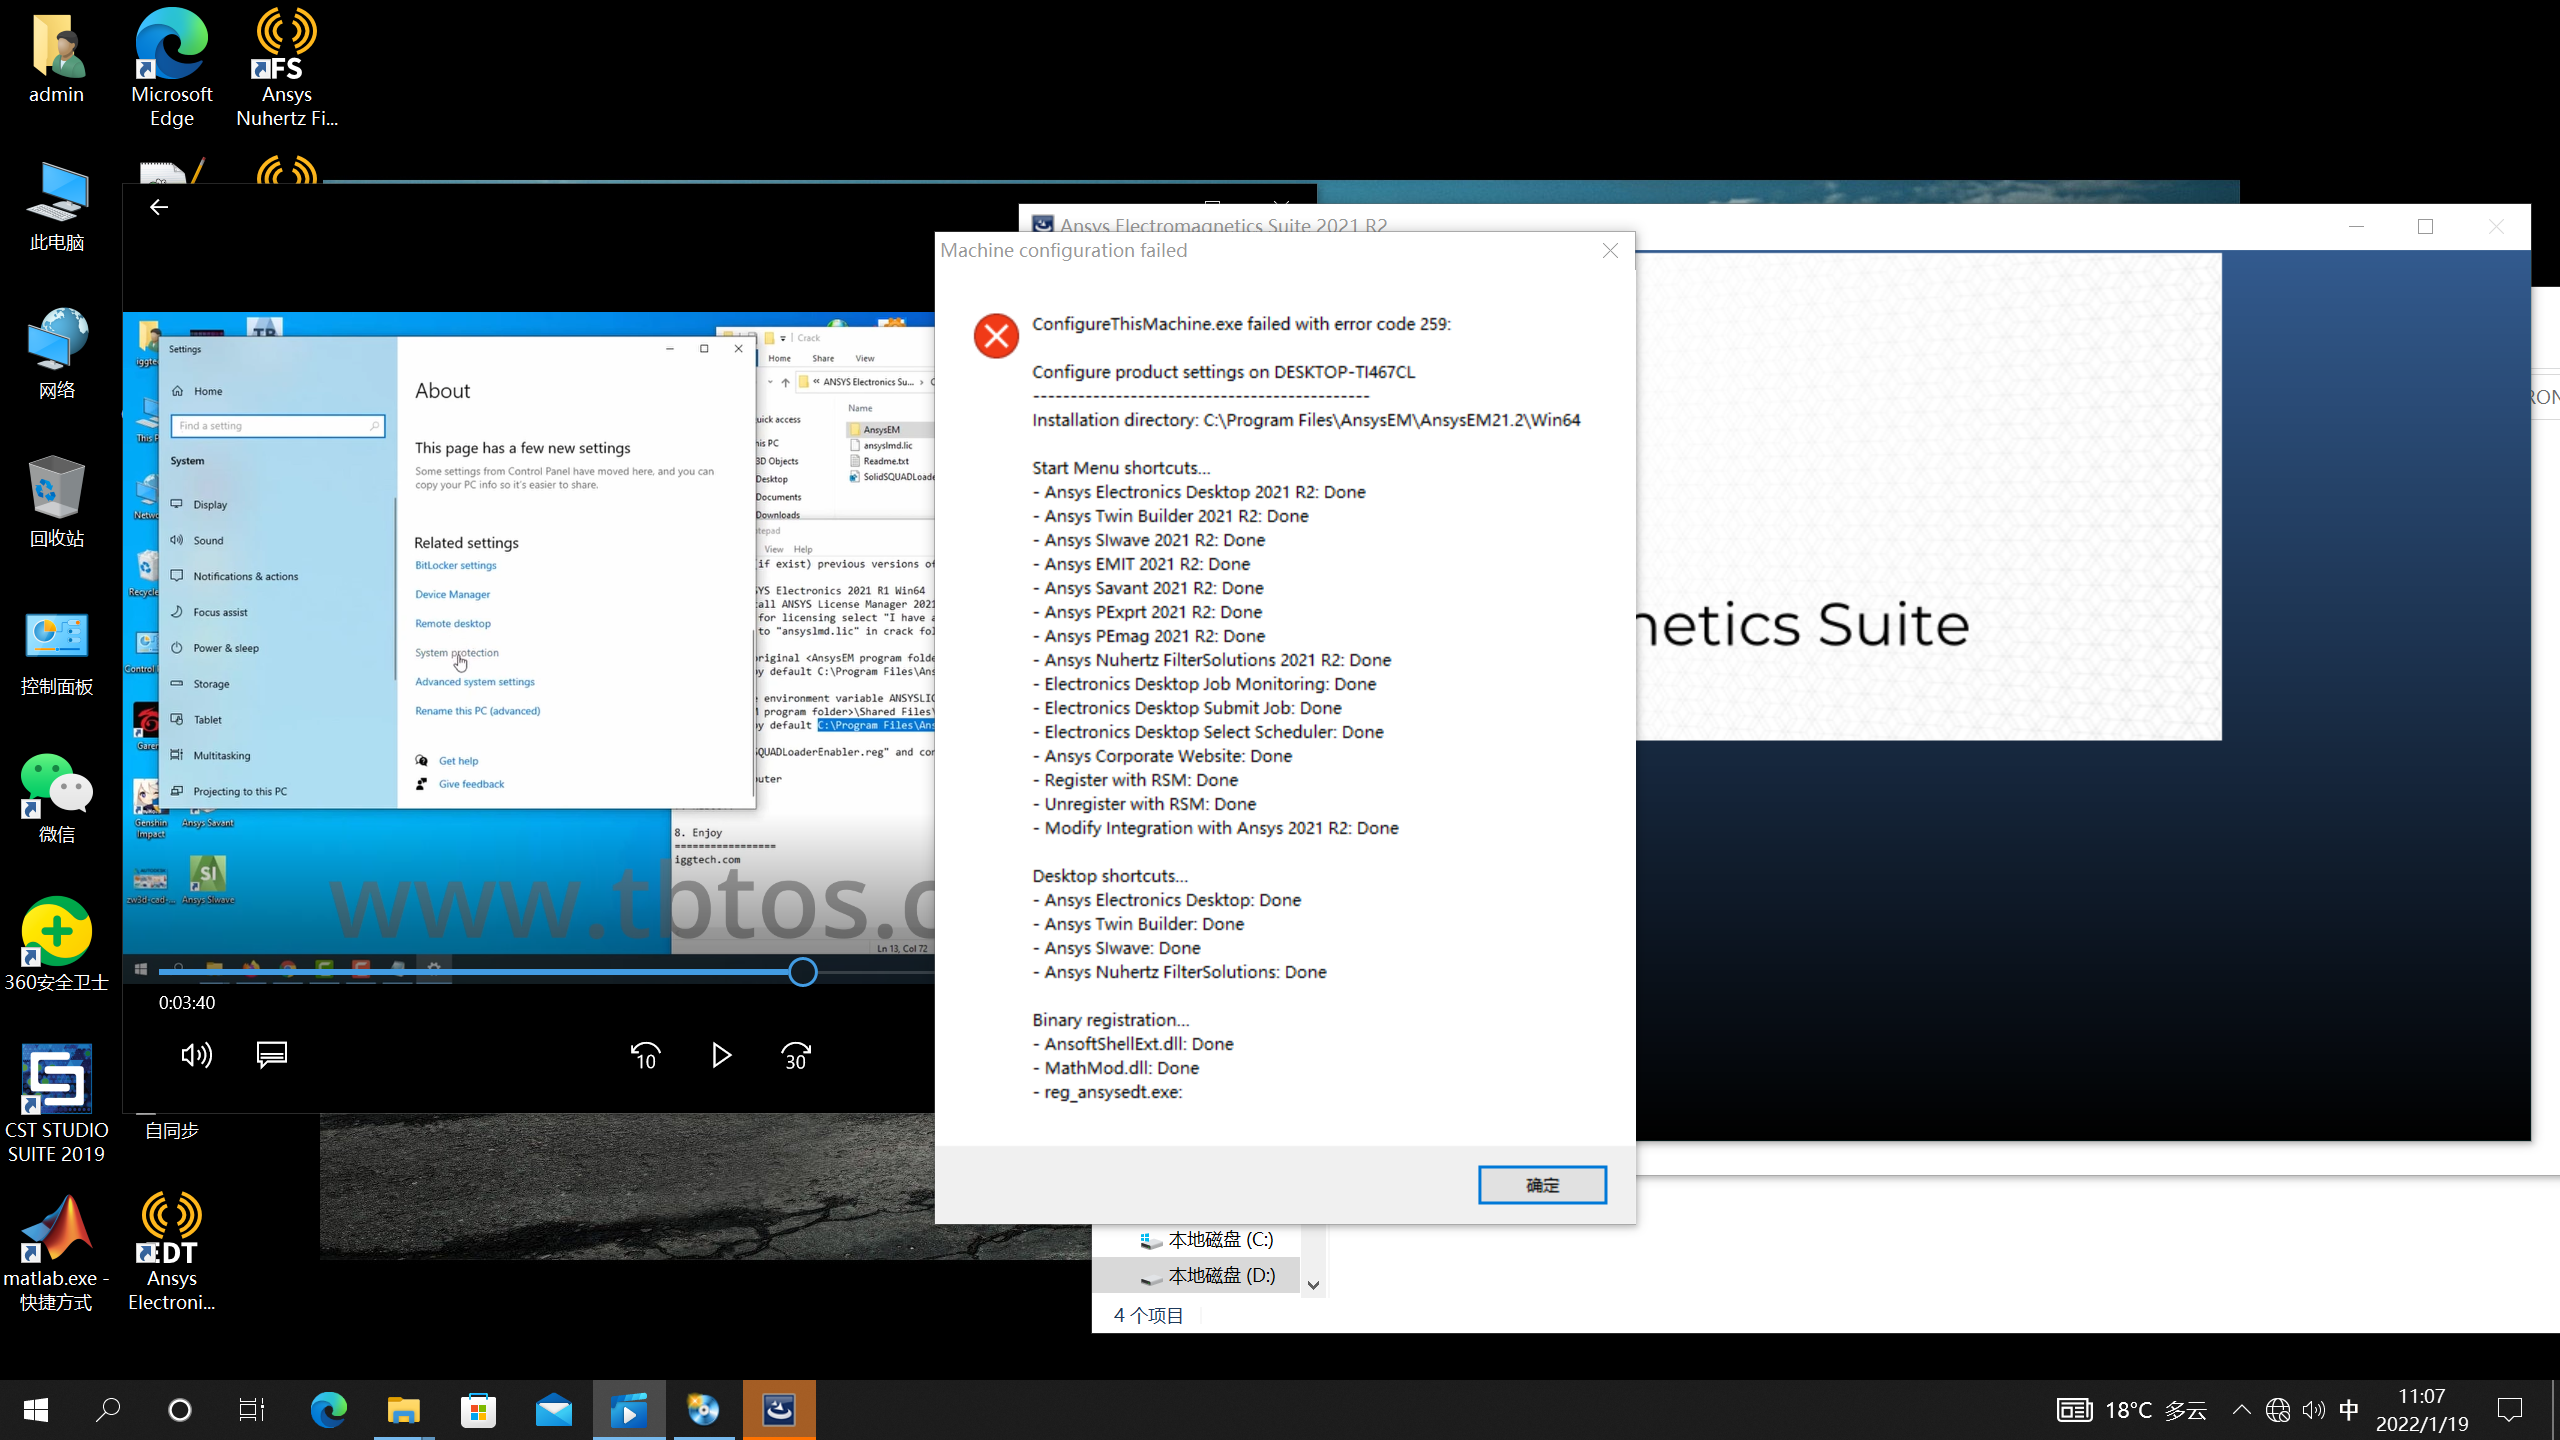Open clock showing 11:07

click(2422, 1410)
